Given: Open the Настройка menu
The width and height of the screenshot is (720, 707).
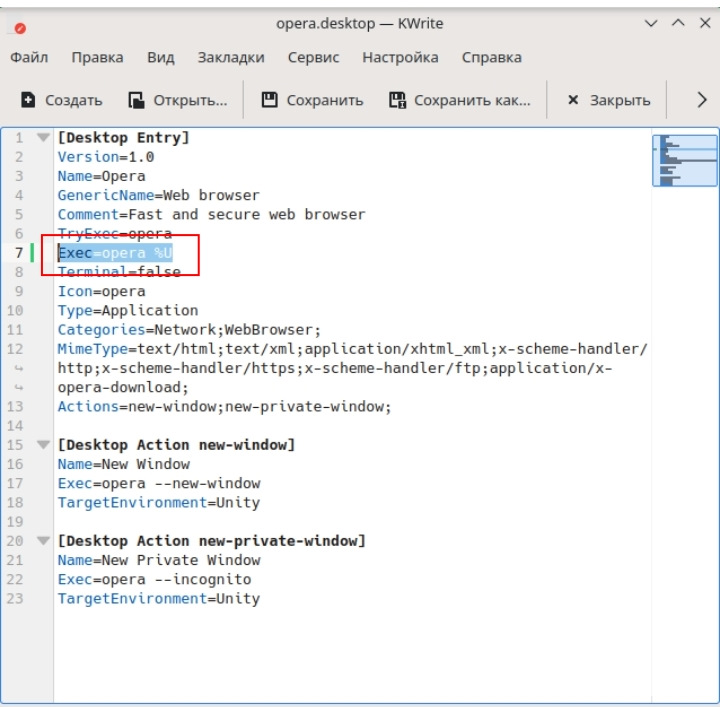Looking at the screenshot, I should click(400, 58).
